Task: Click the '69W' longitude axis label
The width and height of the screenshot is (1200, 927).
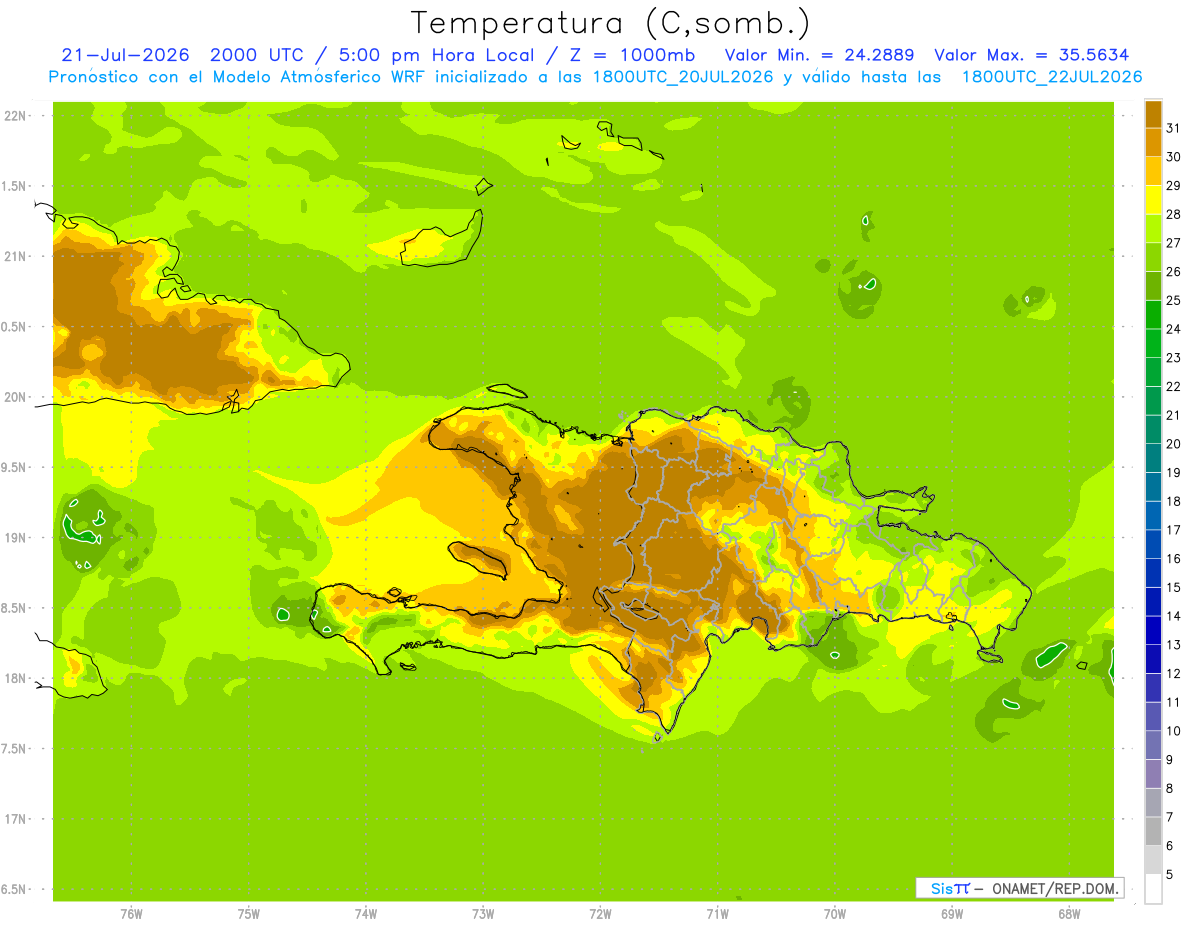Action: (x=952, y=914)
